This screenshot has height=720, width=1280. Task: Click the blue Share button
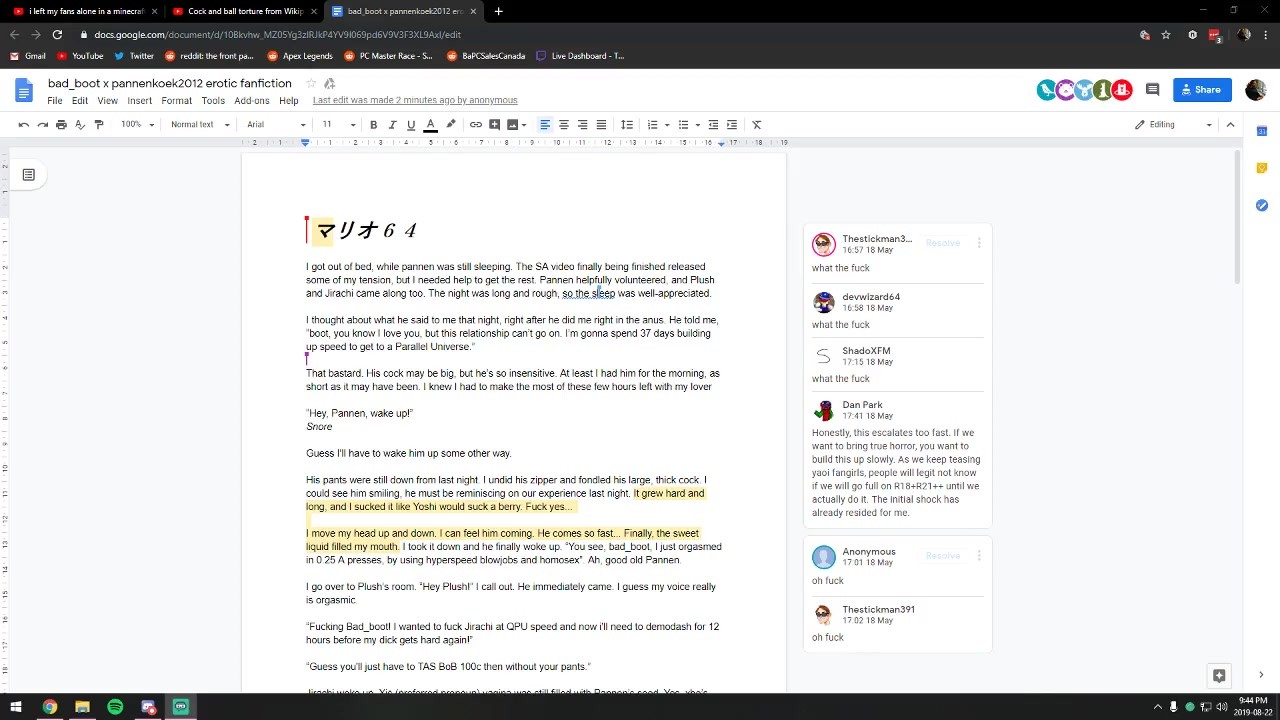coord(1202,90)
